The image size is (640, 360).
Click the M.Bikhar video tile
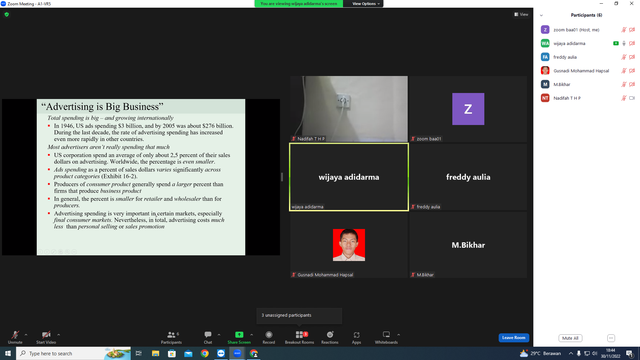coord(468,245)
